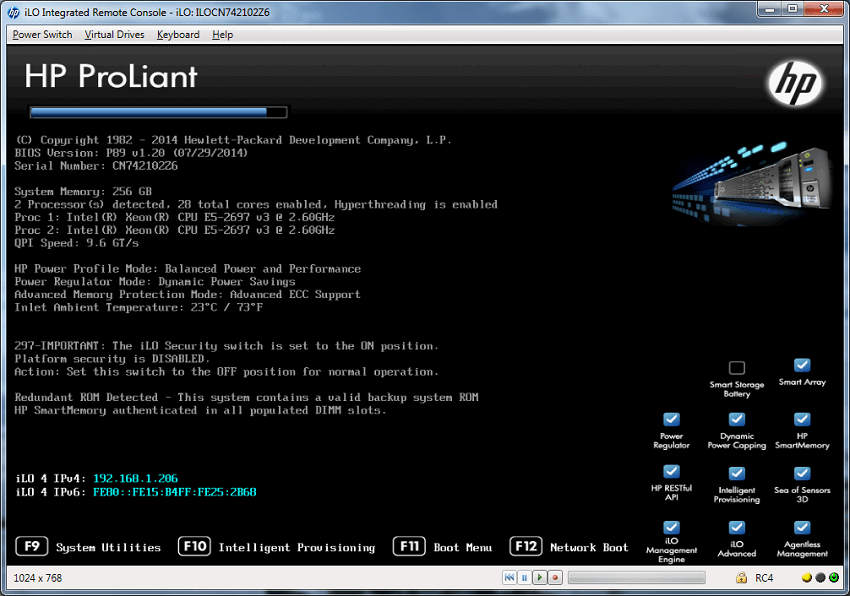Maximize the iLO Remote Console window
The width and height of the screenshot is (850, 596).
[x=792, y=9]
